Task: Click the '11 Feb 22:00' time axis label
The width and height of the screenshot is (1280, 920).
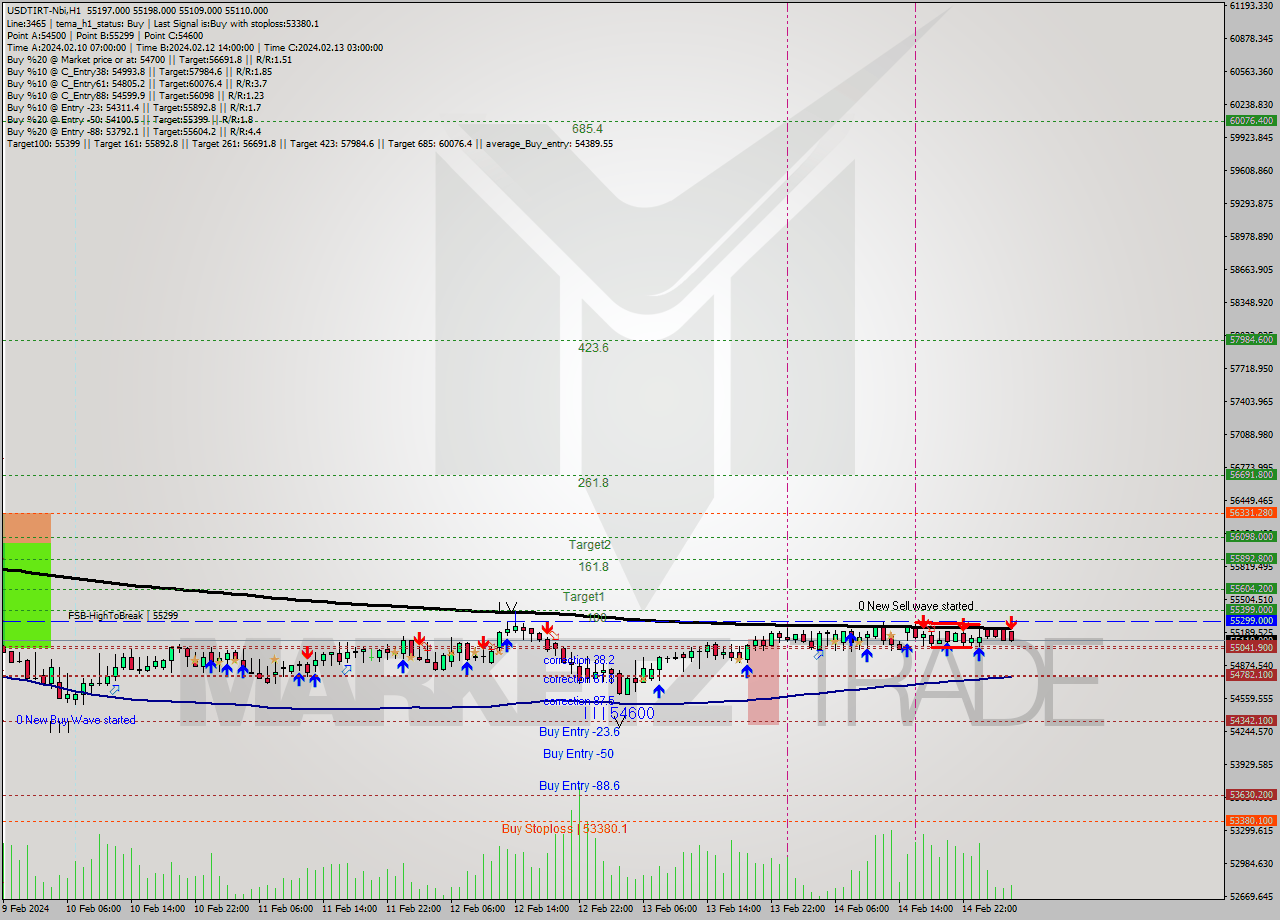Action: click(x=414, y=909)
